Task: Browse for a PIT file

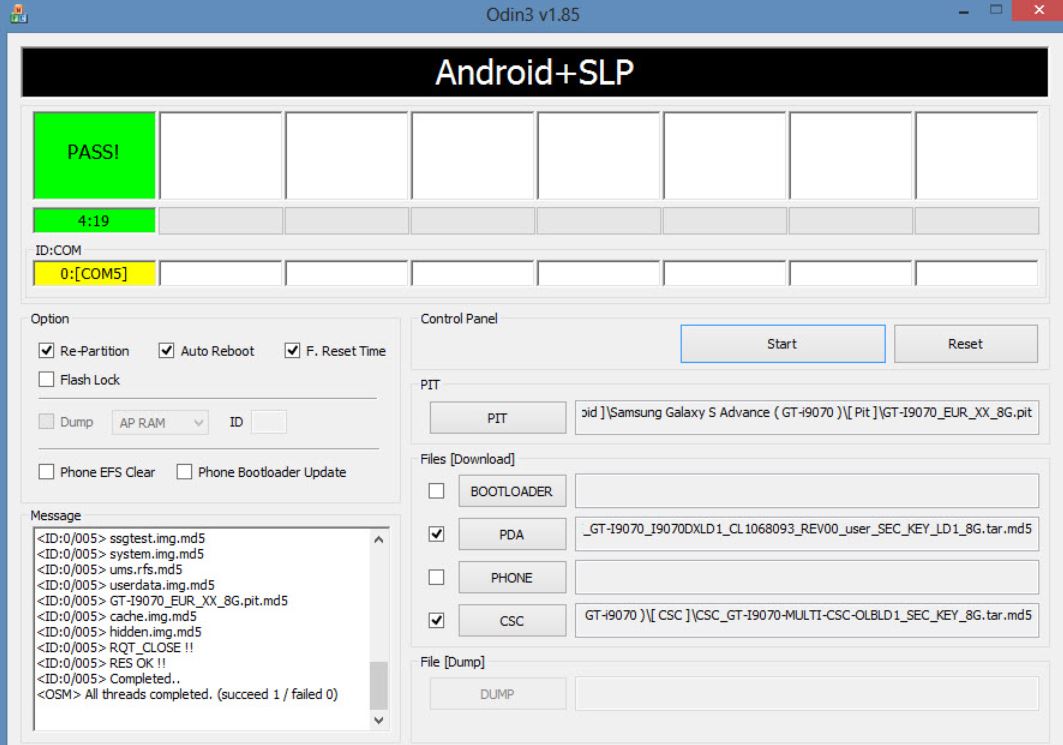Action: pyautogui.click(x=498, y=418)
